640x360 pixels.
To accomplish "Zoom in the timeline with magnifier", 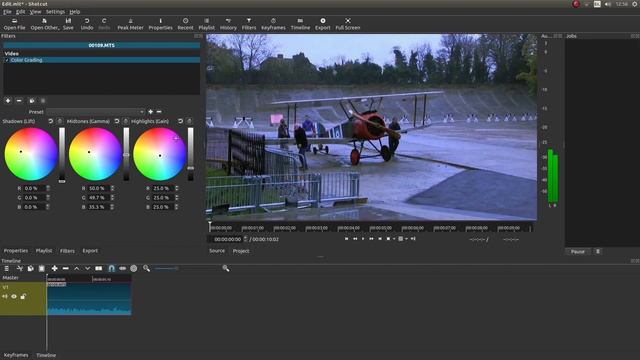I will [x=226, y=268].
